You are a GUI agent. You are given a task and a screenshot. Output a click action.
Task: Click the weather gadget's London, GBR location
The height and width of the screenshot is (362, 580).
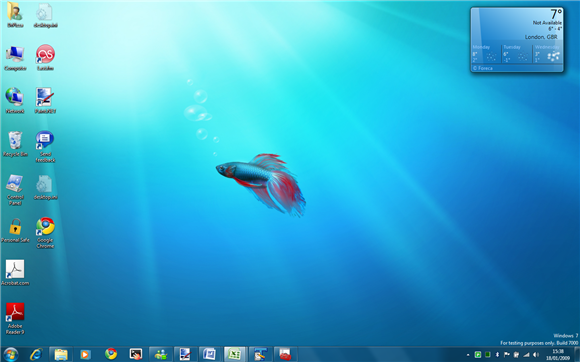[x=541, y=37]
